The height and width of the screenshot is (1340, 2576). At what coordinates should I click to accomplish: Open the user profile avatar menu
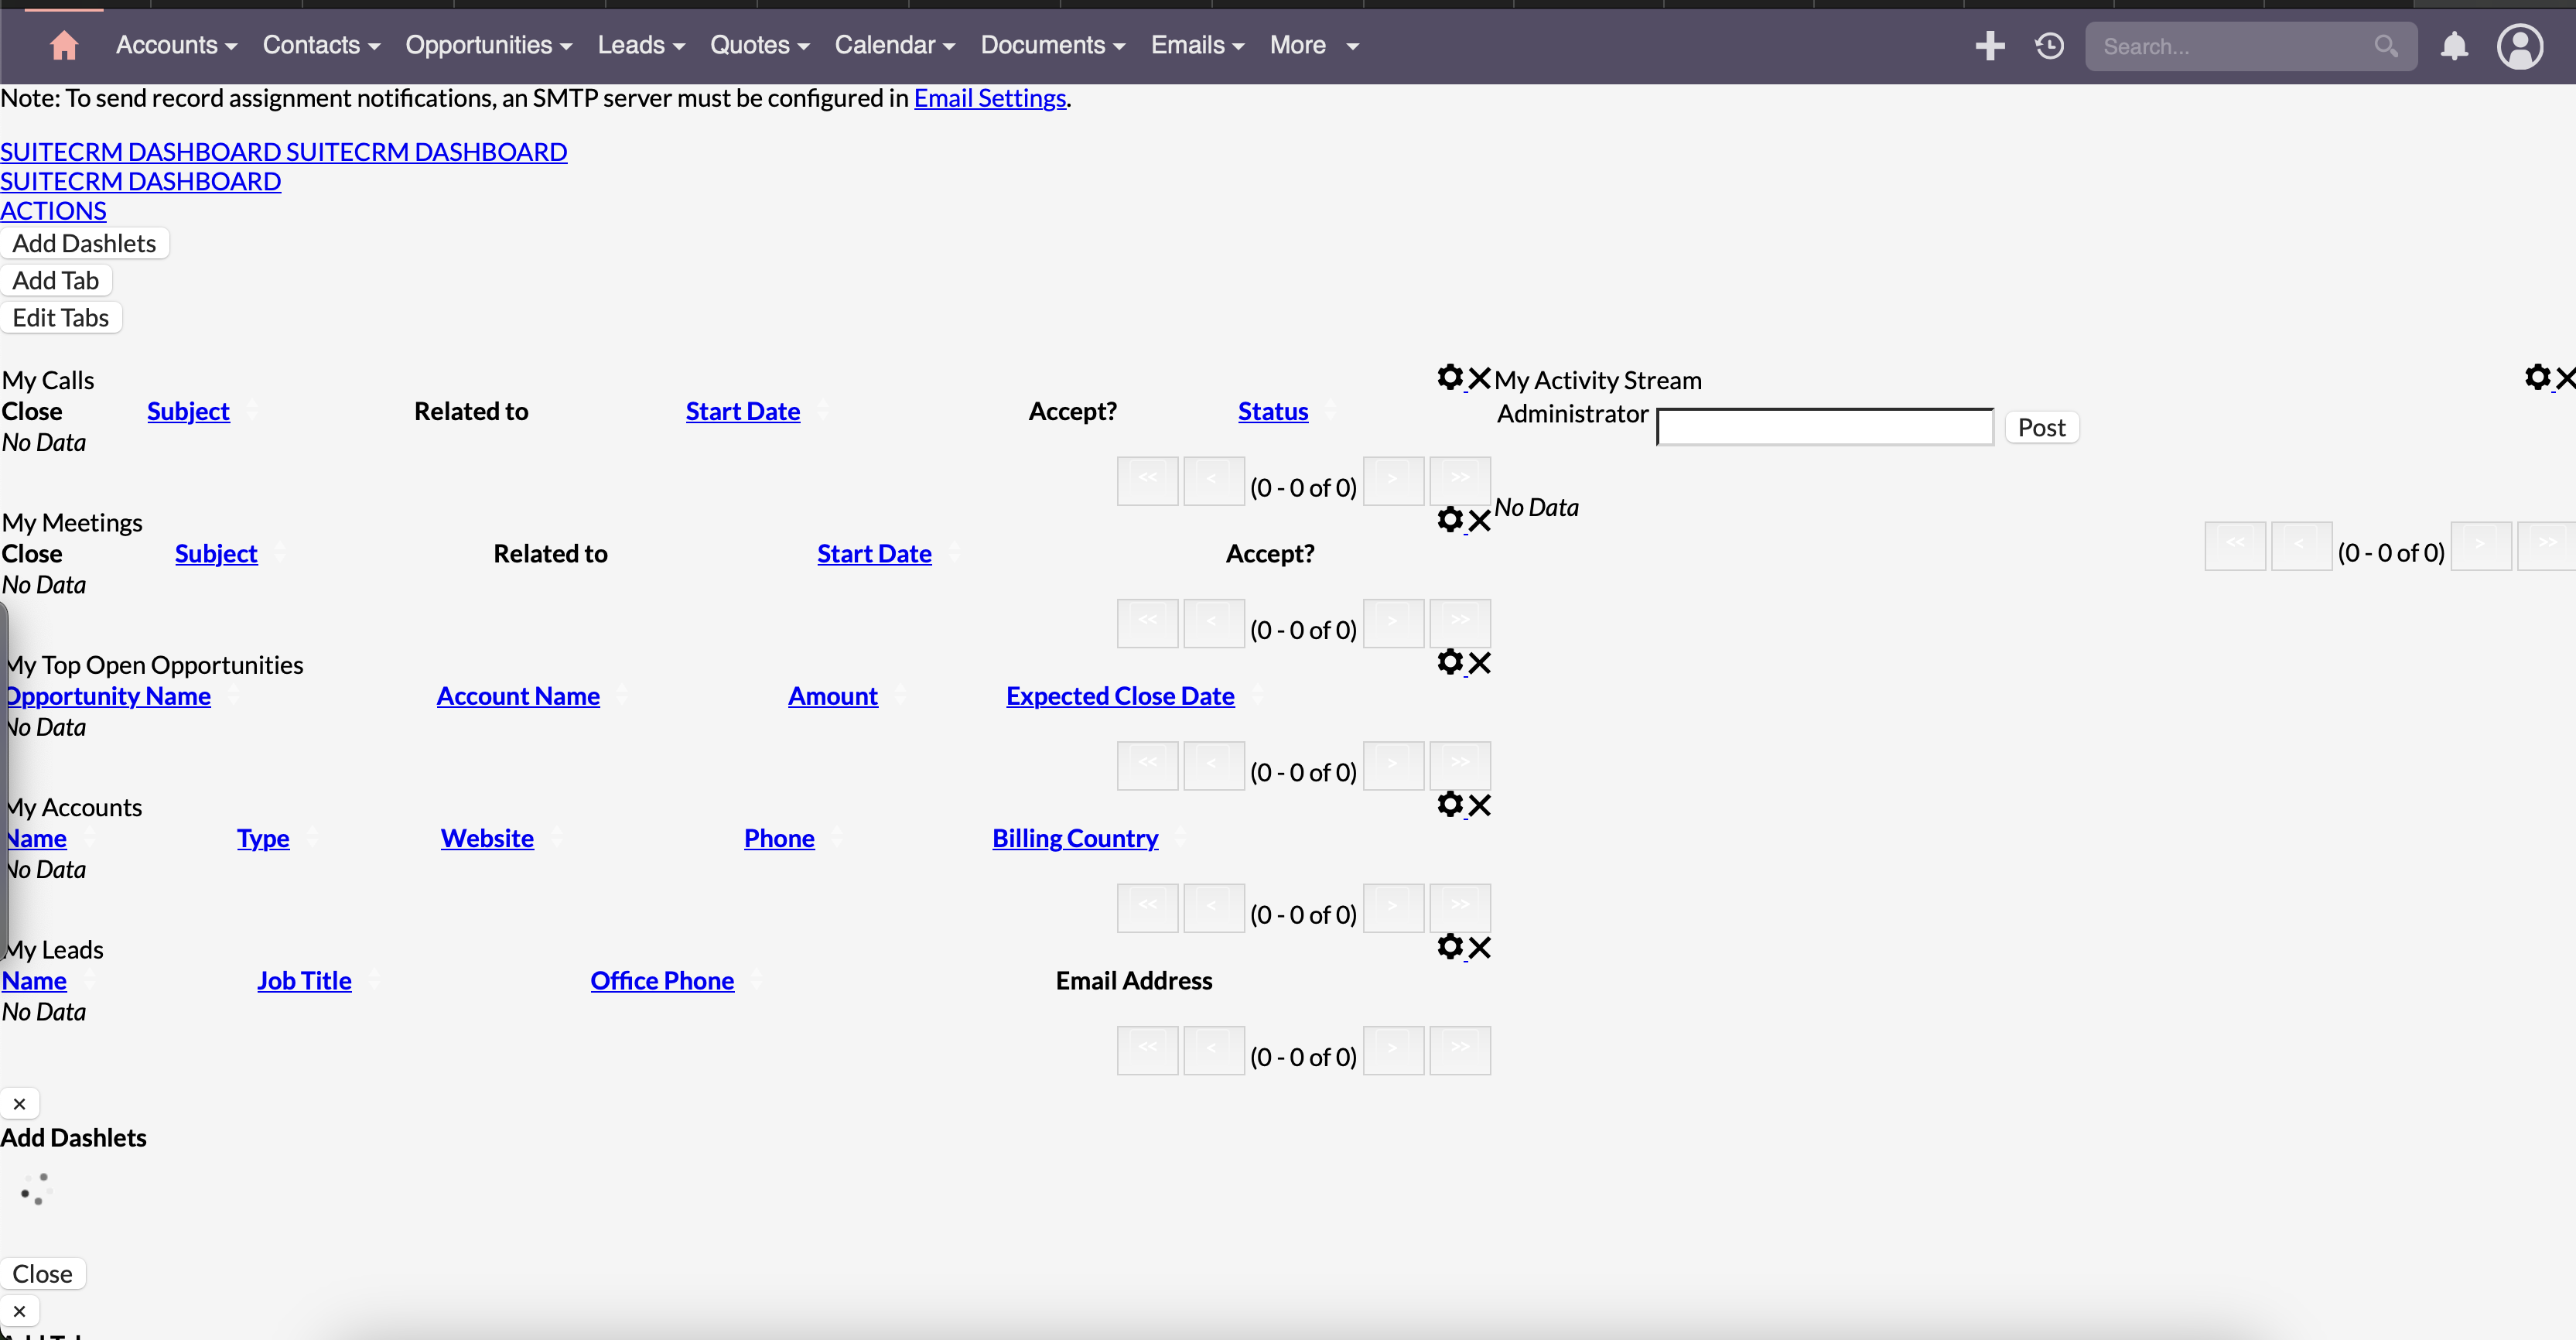click(x=2520, y=46)
